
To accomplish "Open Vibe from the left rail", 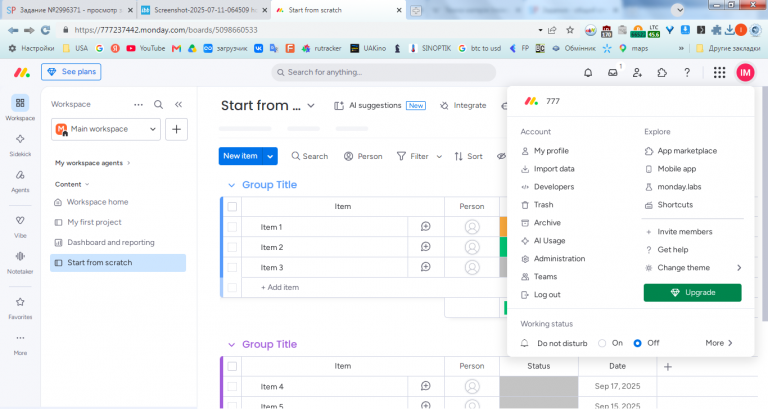I will pos(20,221).
